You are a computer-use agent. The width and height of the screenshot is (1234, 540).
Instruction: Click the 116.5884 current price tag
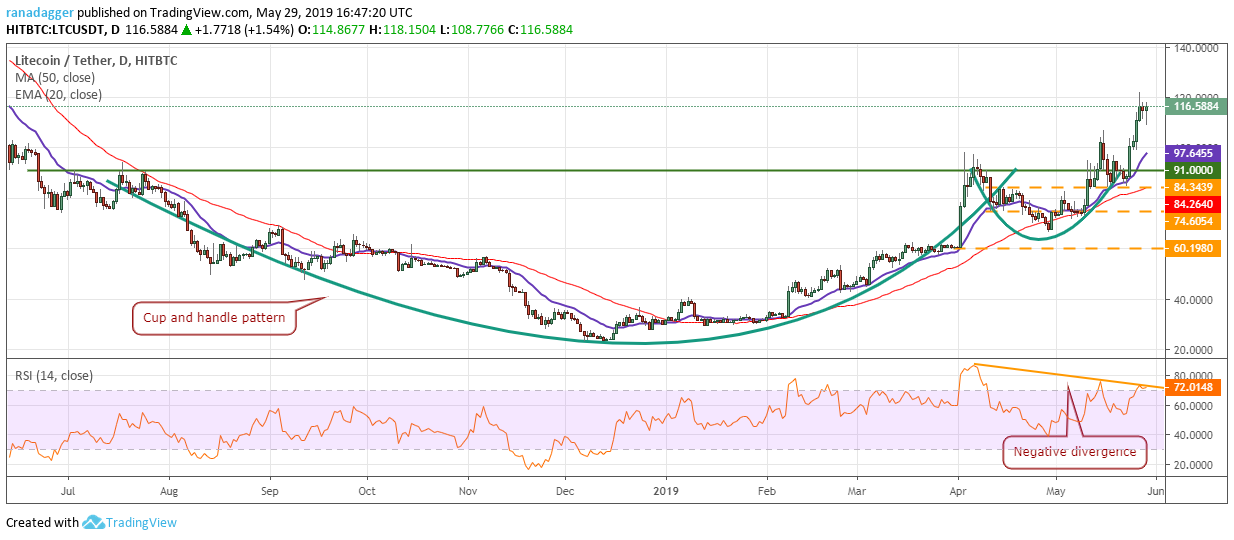pyautogui.click(x=1197, y=106)
